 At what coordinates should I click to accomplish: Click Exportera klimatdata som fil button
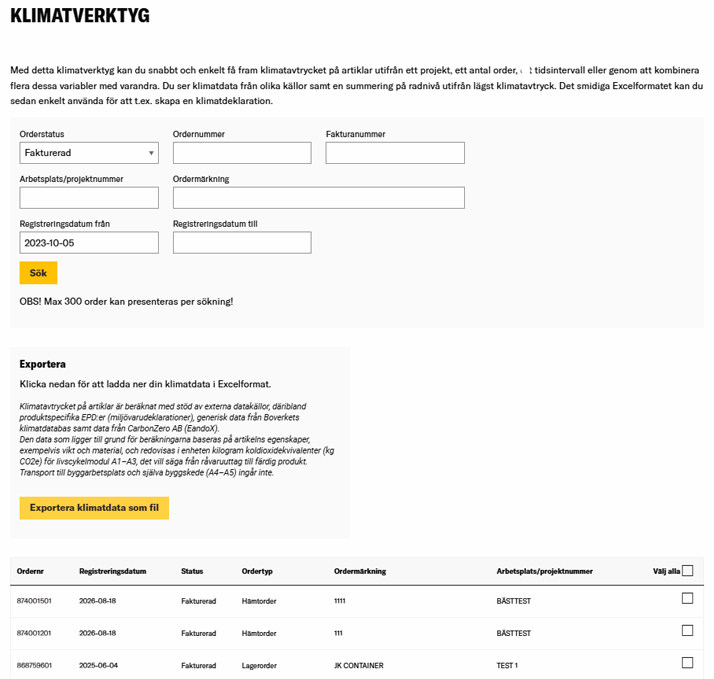click(94, 508)
